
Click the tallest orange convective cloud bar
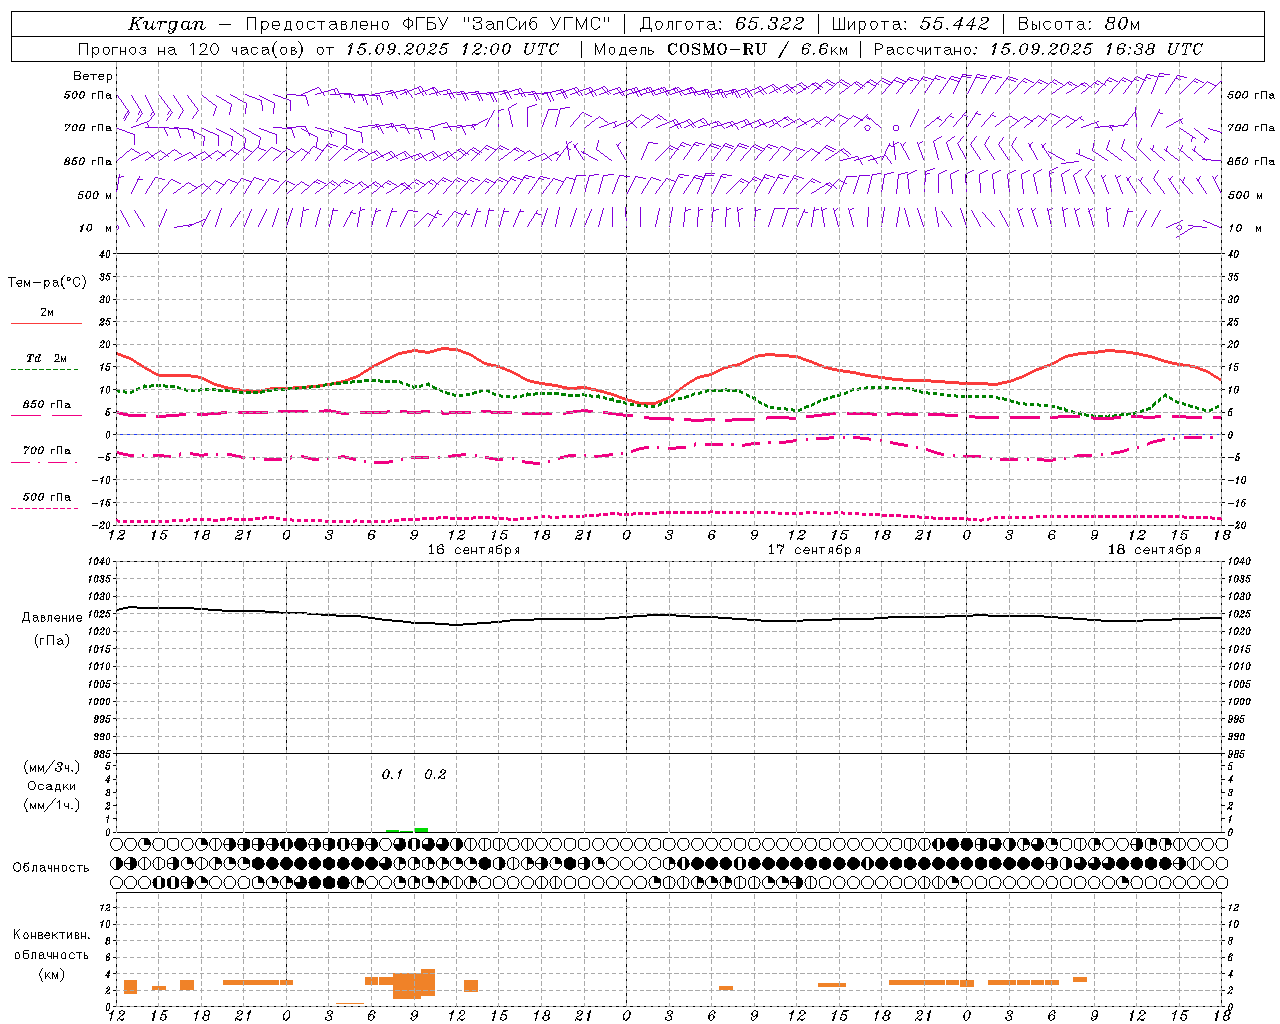click(x=428, y=983)
